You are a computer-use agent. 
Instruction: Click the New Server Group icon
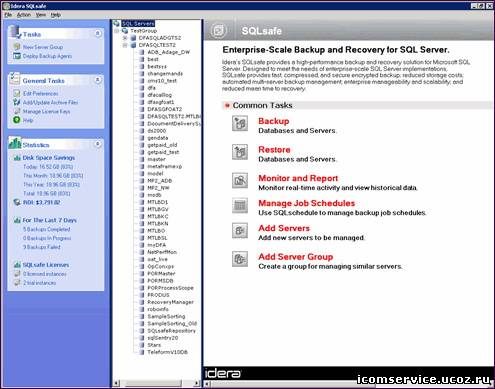(17, 47)
